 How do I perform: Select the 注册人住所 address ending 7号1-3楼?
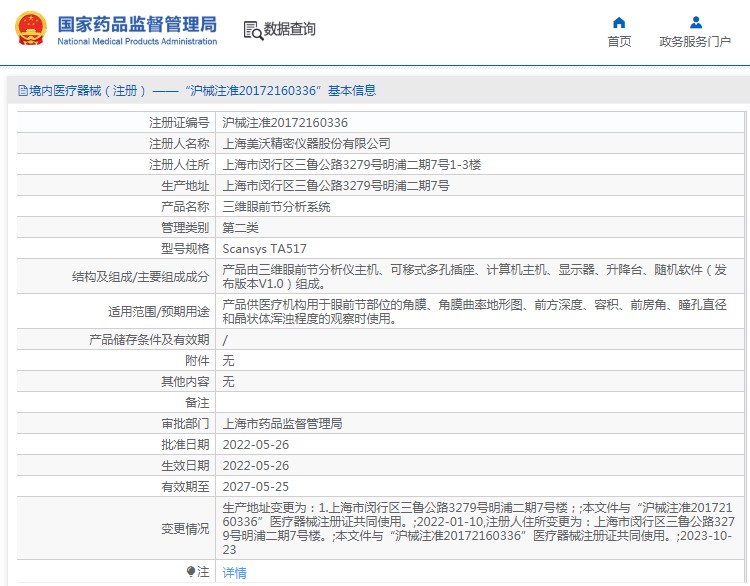[x=352, y=165]
